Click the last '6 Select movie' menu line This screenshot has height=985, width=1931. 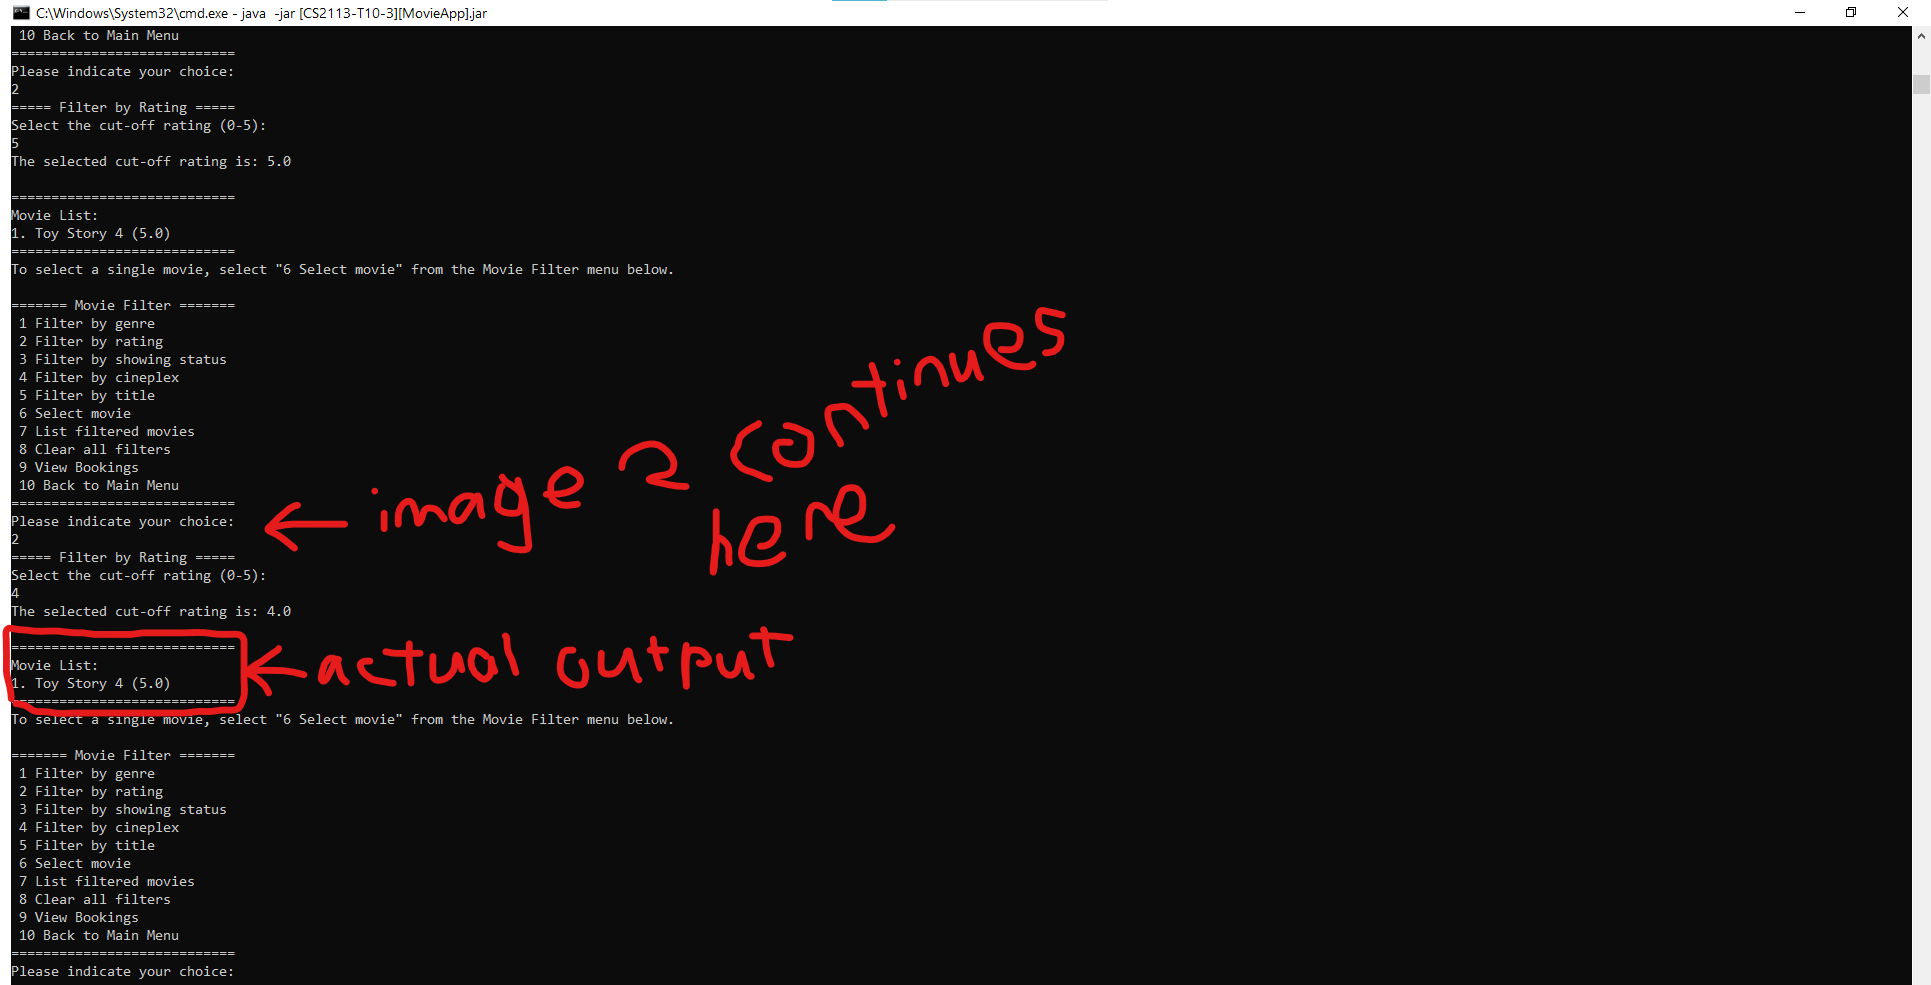coord(75,864)
